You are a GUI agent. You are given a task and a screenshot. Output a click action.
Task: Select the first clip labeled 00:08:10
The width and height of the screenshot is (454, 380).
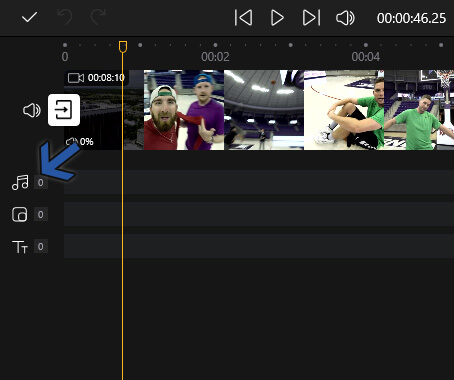click(104, 110)
